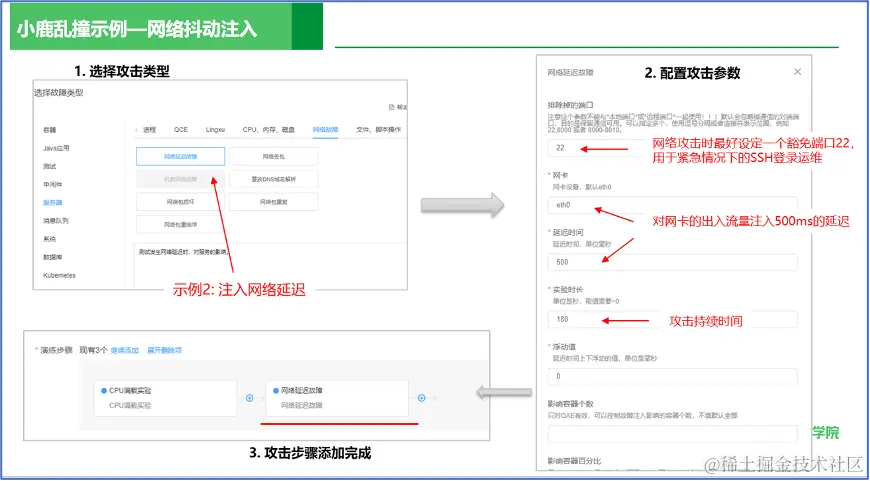The height and width of the screenshot is (481, 870).
Task: Click the 选择故障类型 dialog title
Action: [x=59, y=93]
